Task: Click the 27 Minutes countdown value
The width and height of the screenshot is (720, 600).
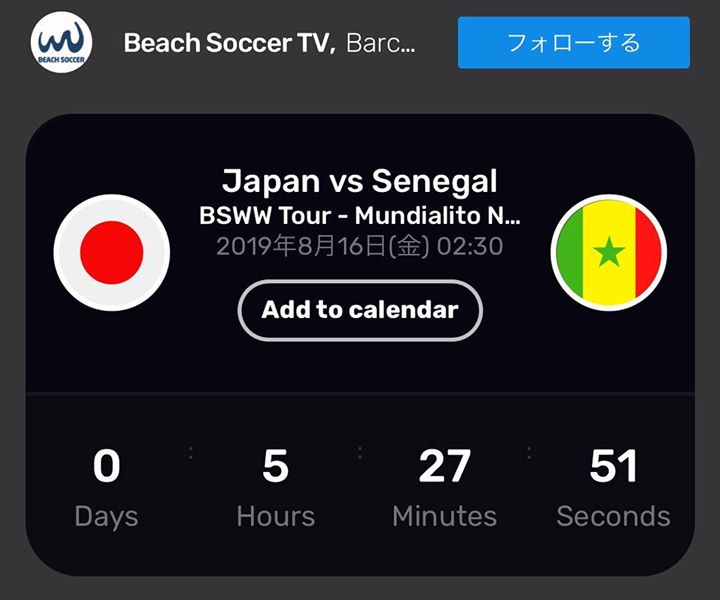Action: tap(444, 466)
